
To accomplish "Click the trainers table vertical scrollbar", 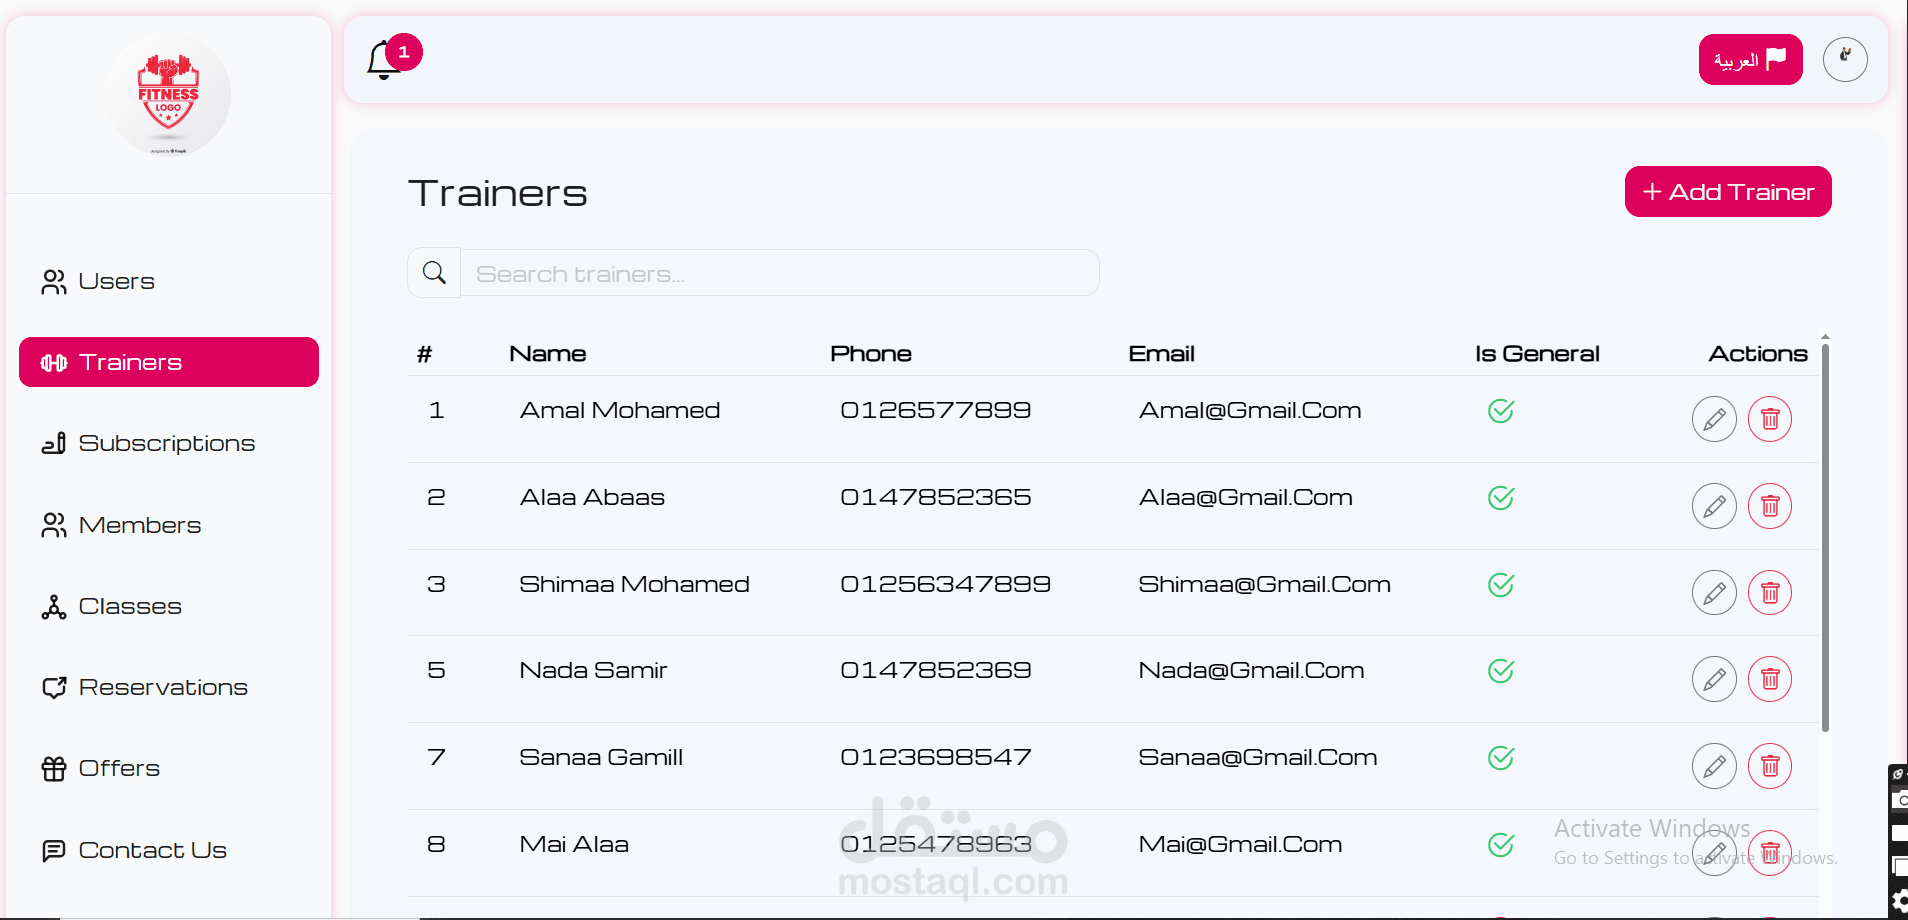I will [x=1825, y=540].
